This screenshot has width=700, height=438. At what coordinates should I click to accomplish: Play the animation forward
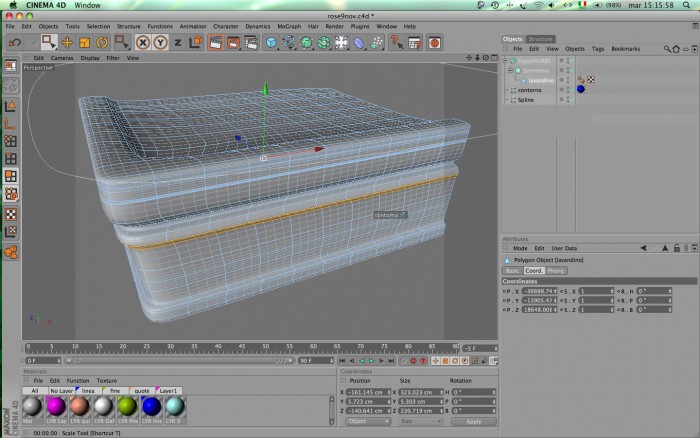point(371,361)
